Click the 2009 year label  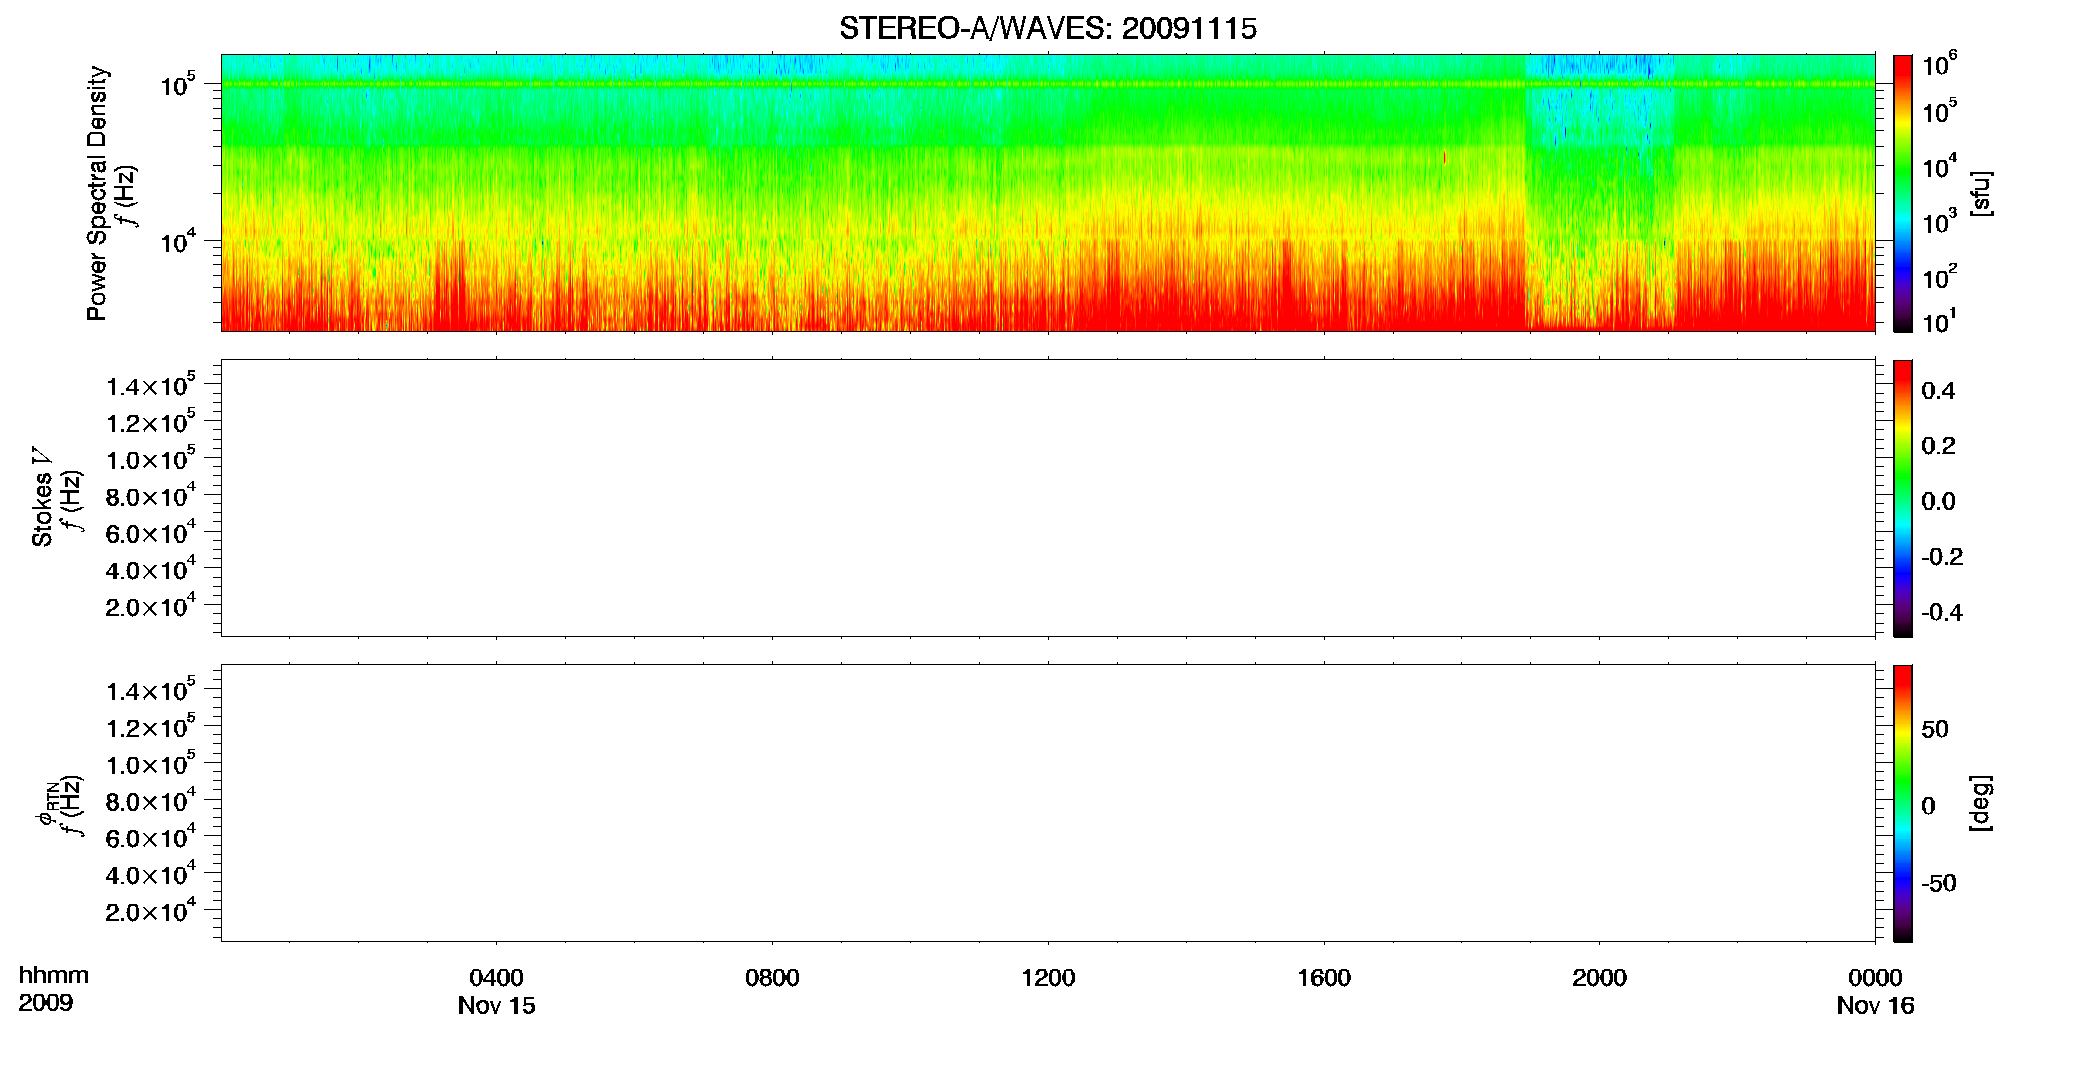[x=46, y=1003]
